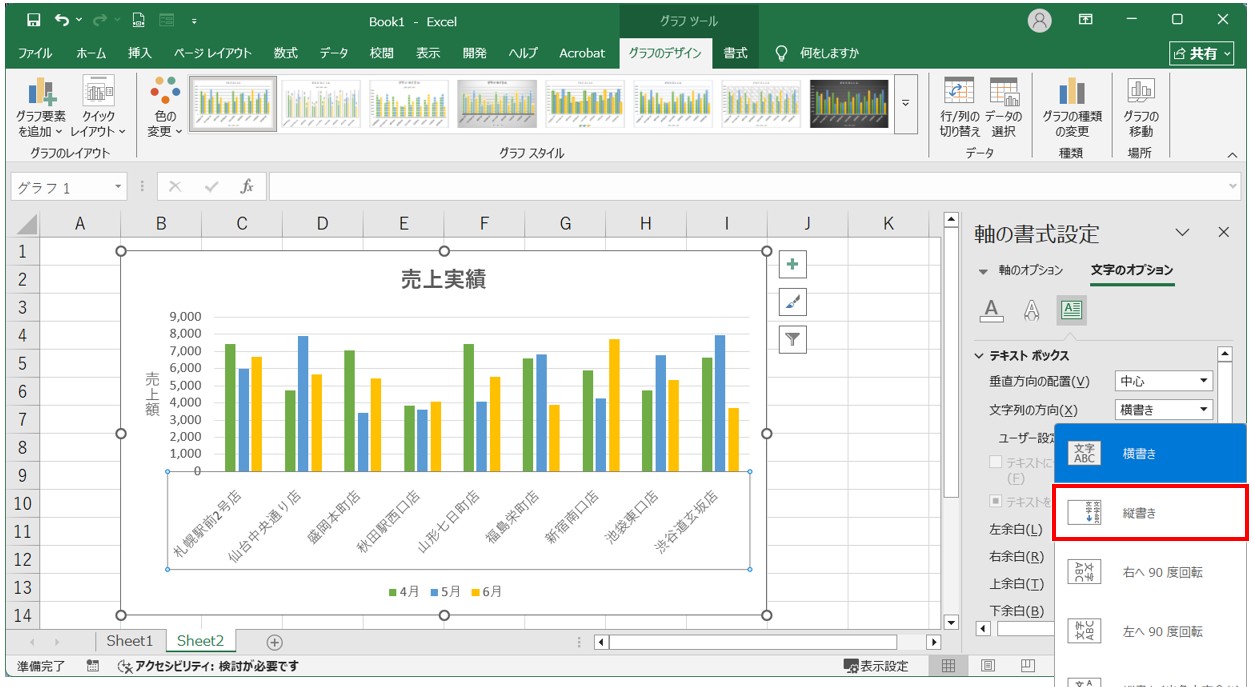
Task: Open 色の変更 (Change Colors) palette
Action: pyautogui.click(x=165, y=109)
